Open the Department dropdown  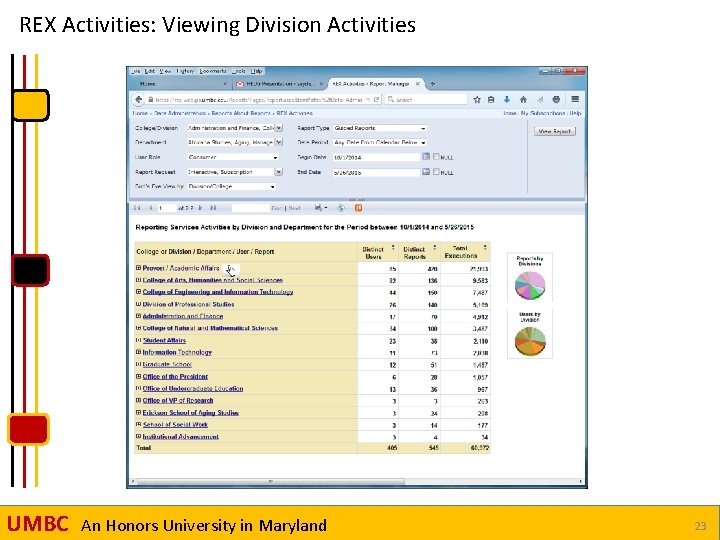pyautogui.click(x=279, y=142)
